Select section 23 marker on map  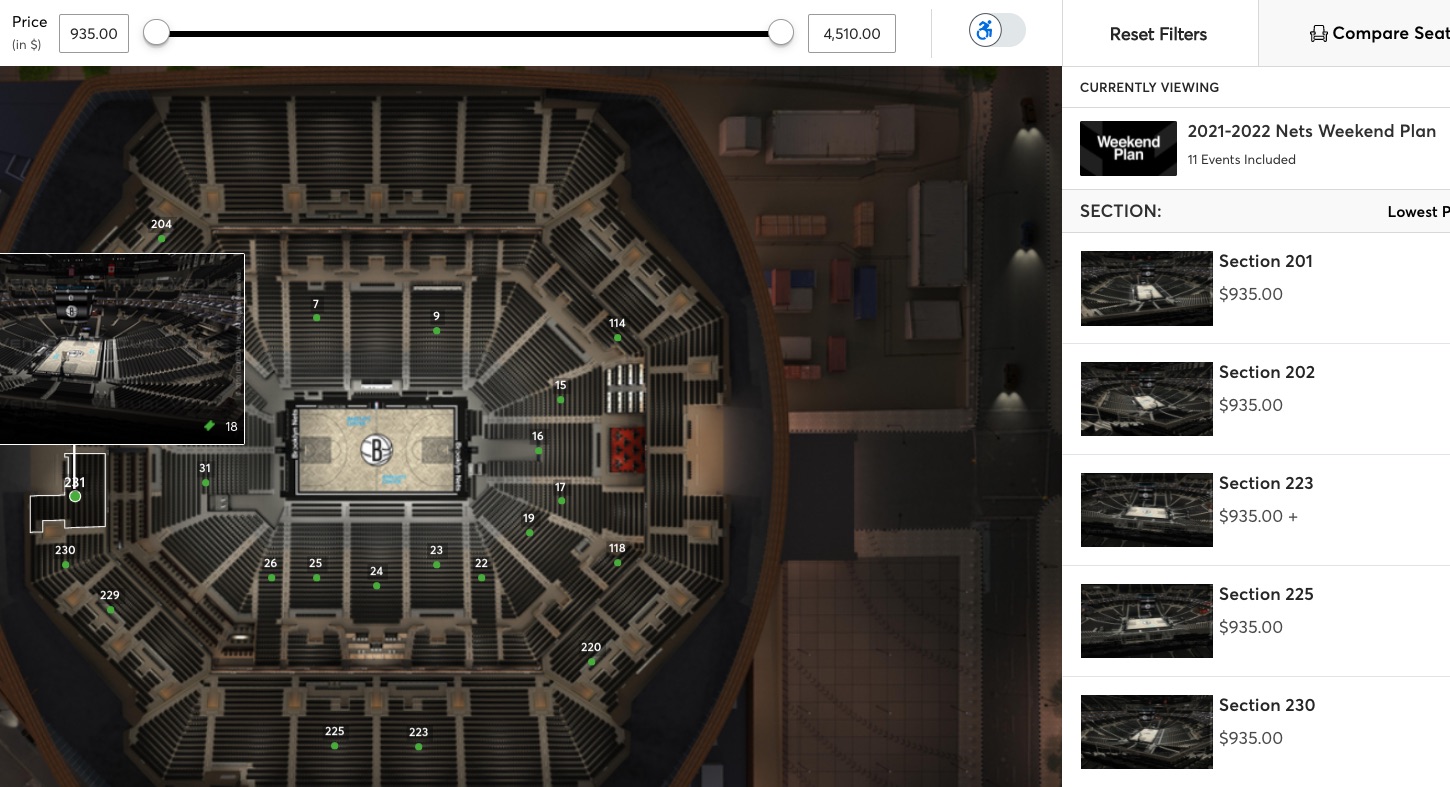[x=436, y=565]
